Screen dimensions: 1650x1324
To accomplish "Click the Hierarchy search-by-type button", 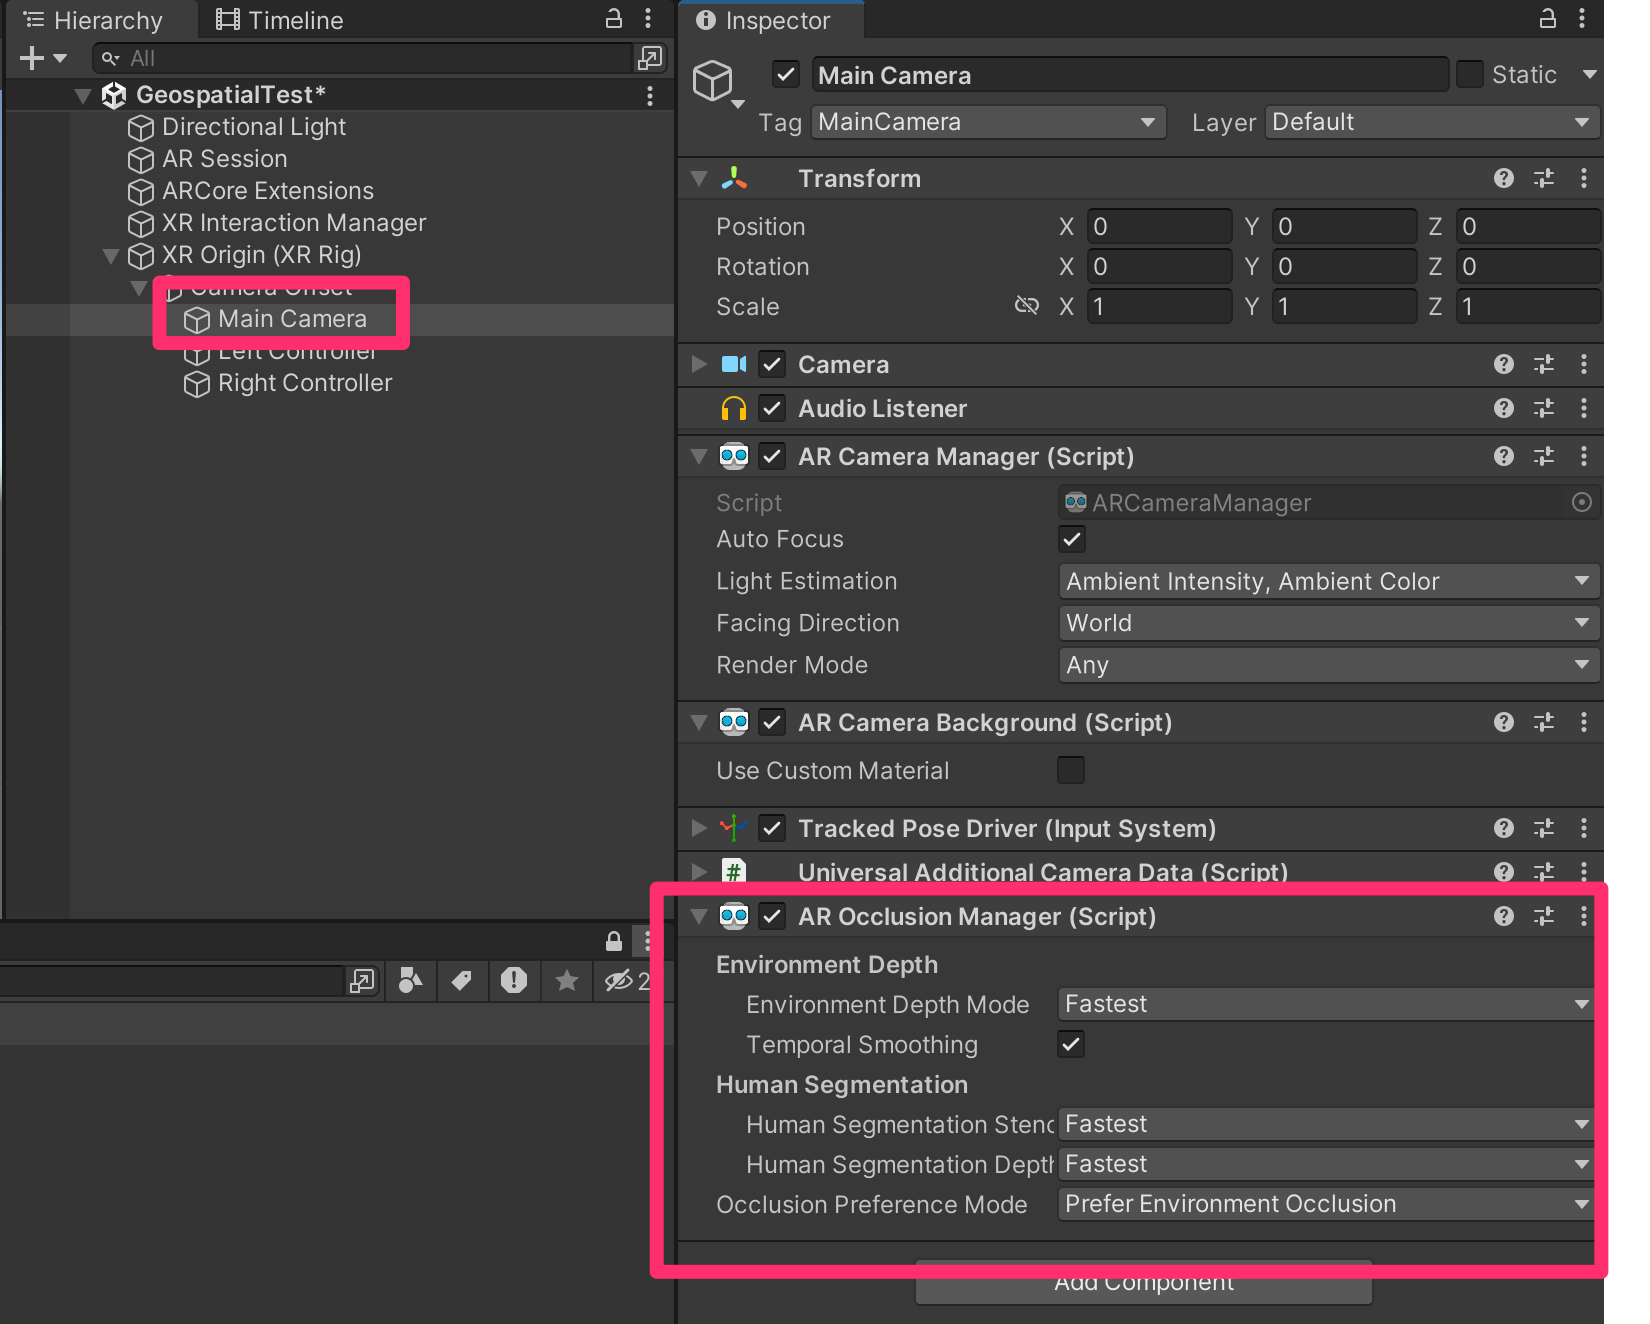I will click(x=650, y=58).
